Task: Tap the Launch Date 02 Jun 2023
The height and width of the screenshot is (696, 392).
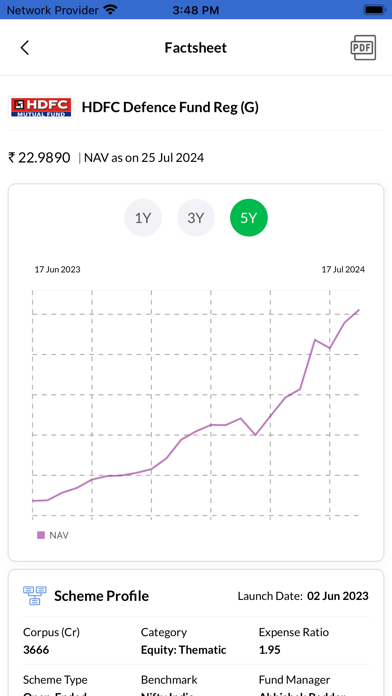Action: 338,596
